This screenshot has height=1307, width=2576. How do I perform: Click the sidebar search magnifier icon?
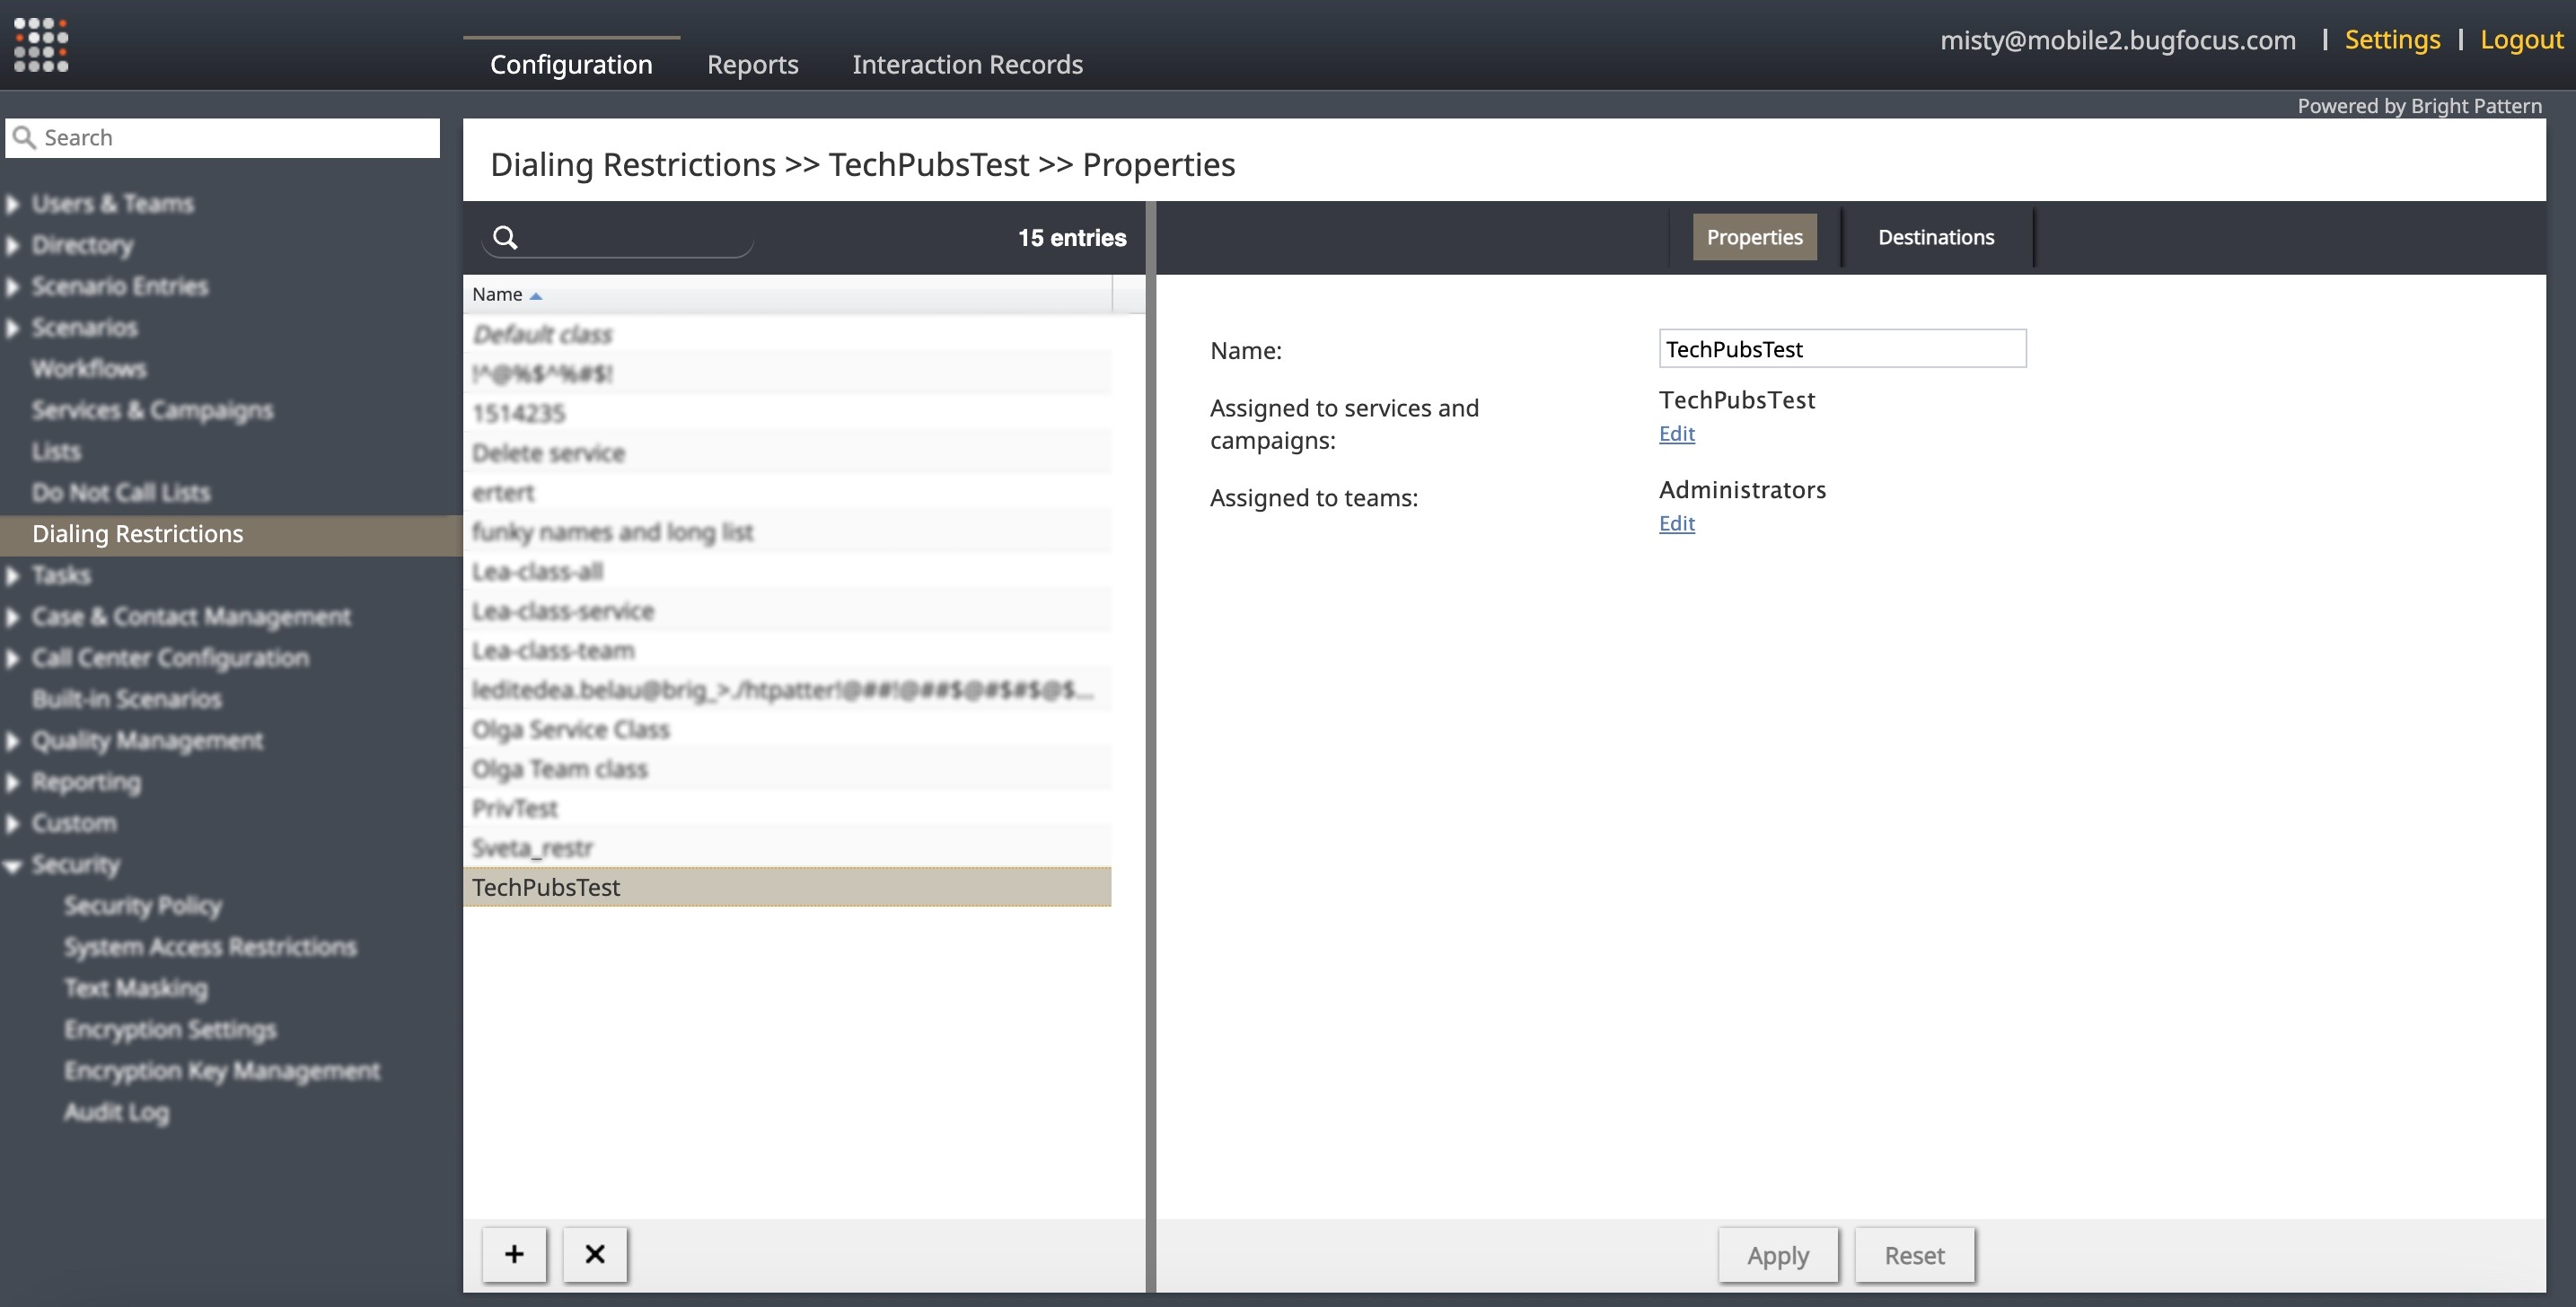pyautogui.click(x=25, y=138)
